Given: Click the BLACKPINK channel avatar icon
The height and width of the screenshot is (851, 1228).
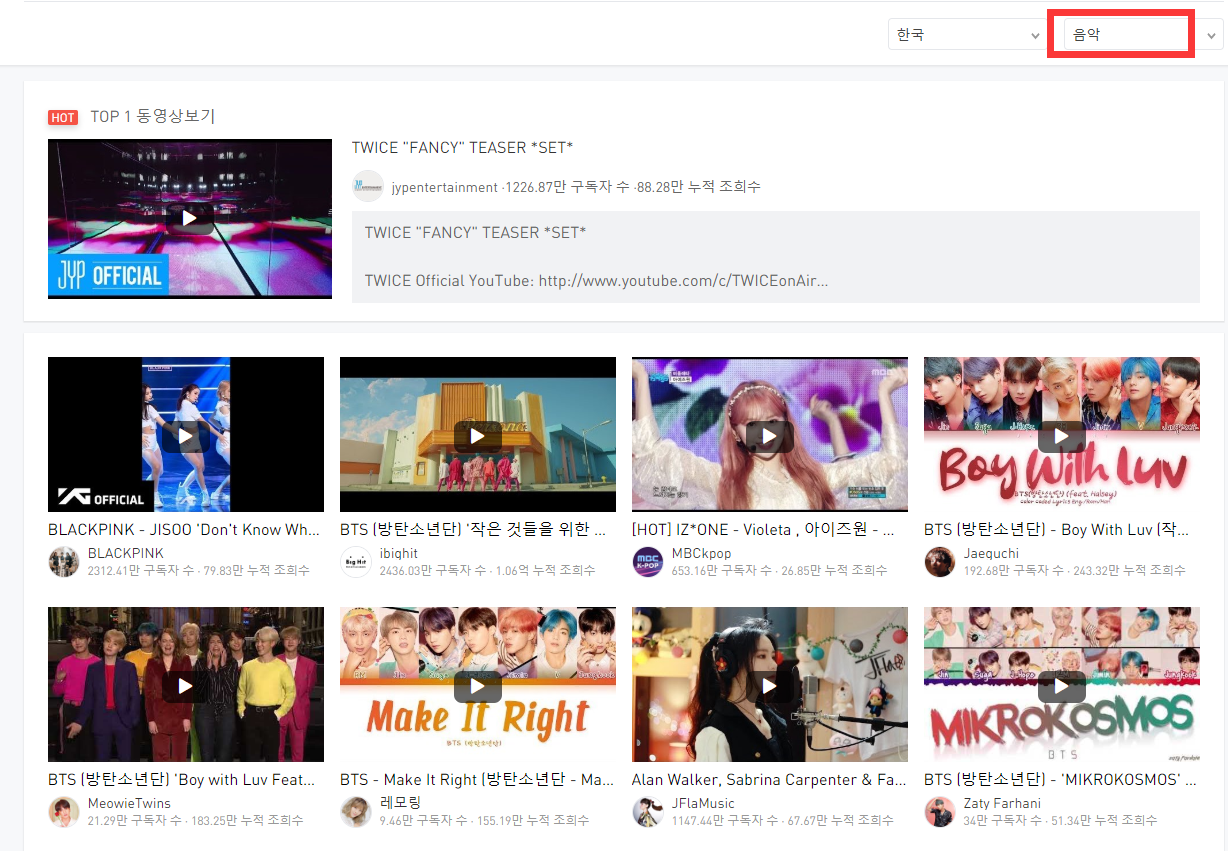Looking at the screenshot, I should coord(64,562).
